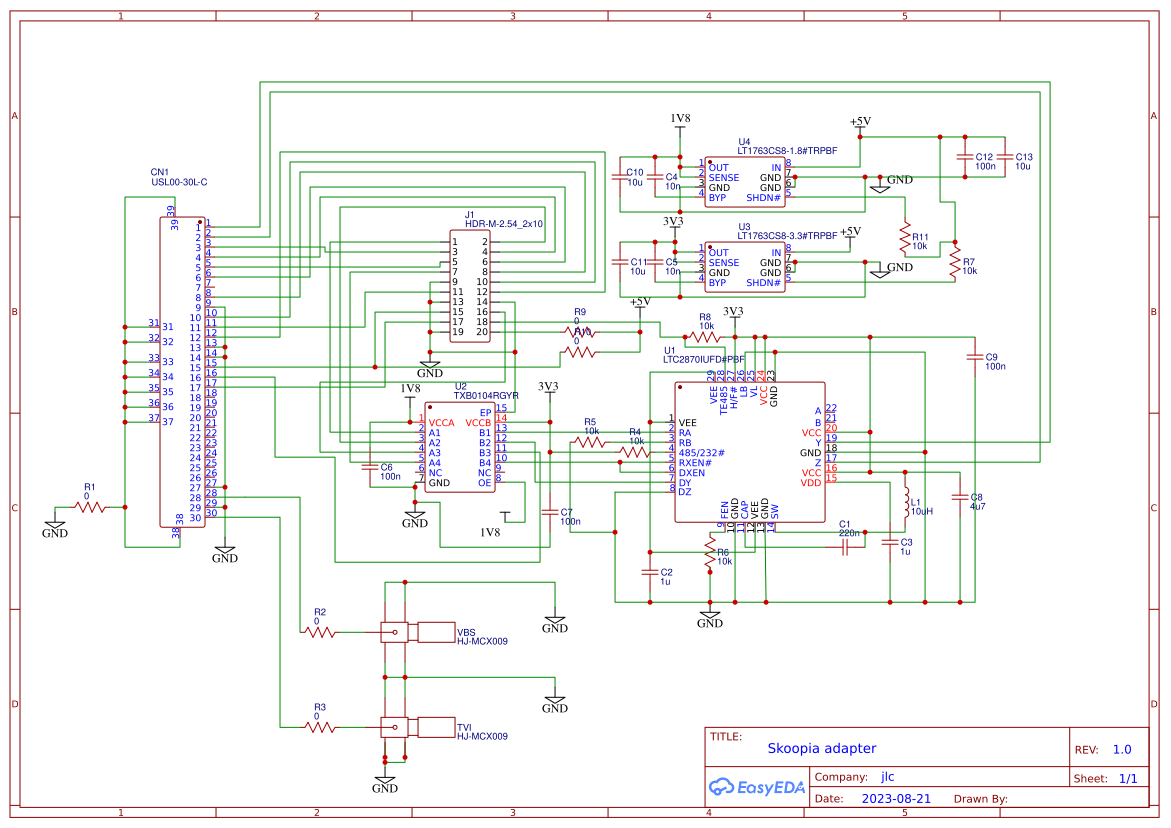This screenshot has height=828, width=1171.
Task: Open the Skoopia adapter title text
Action: 822,748
